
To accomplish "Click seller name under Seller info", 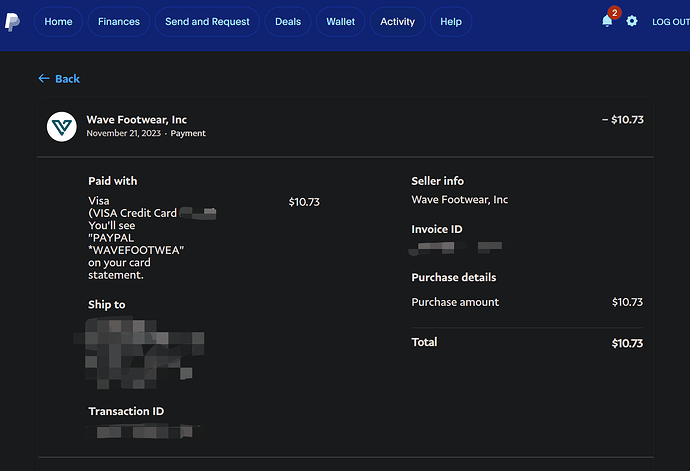I will (x=459, y=200).
